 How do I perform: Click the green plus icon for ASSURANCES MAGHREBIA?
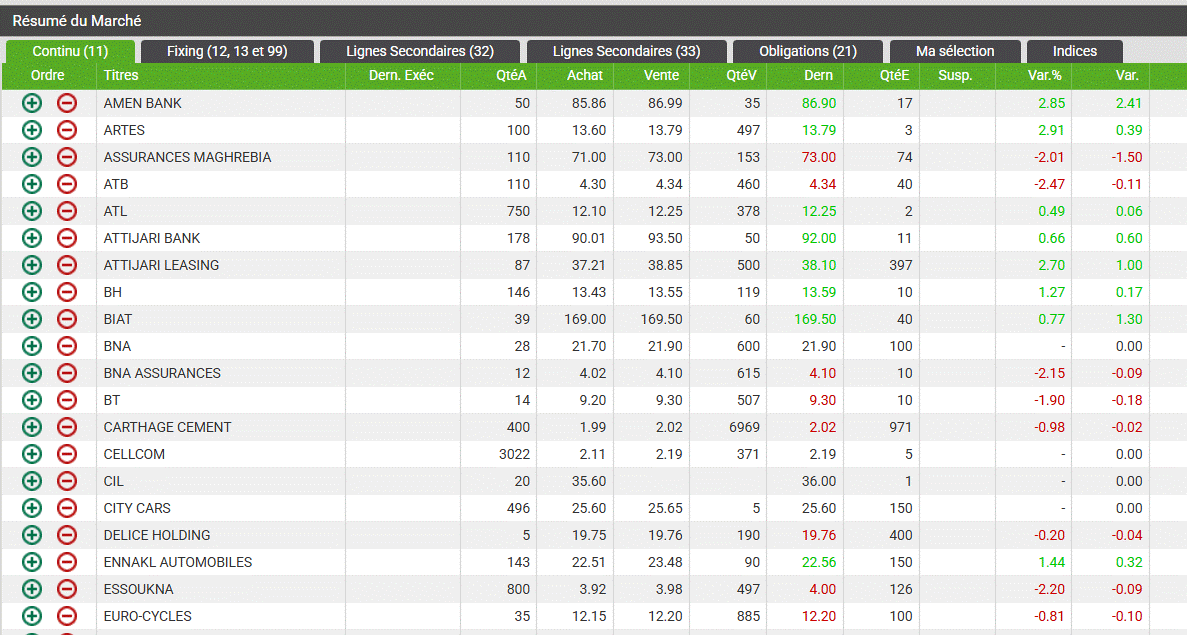(x=32, y=157)
